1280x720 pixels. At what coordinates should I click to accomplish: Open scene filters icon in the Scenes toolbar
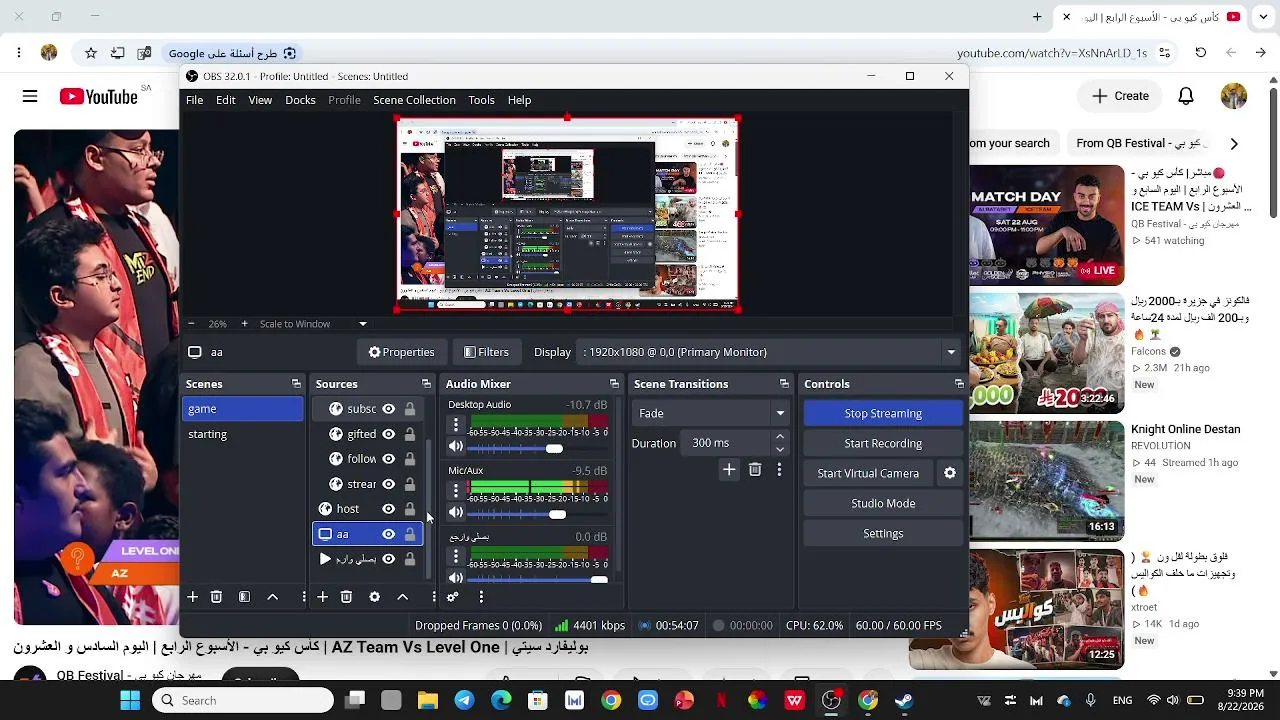[244, 597]
